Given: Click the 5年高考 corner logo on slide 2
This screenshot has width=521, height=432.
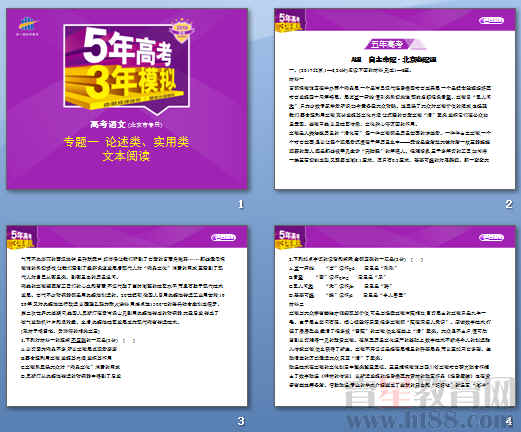Looking at the screenshot, I should click(x=289, y=22).
